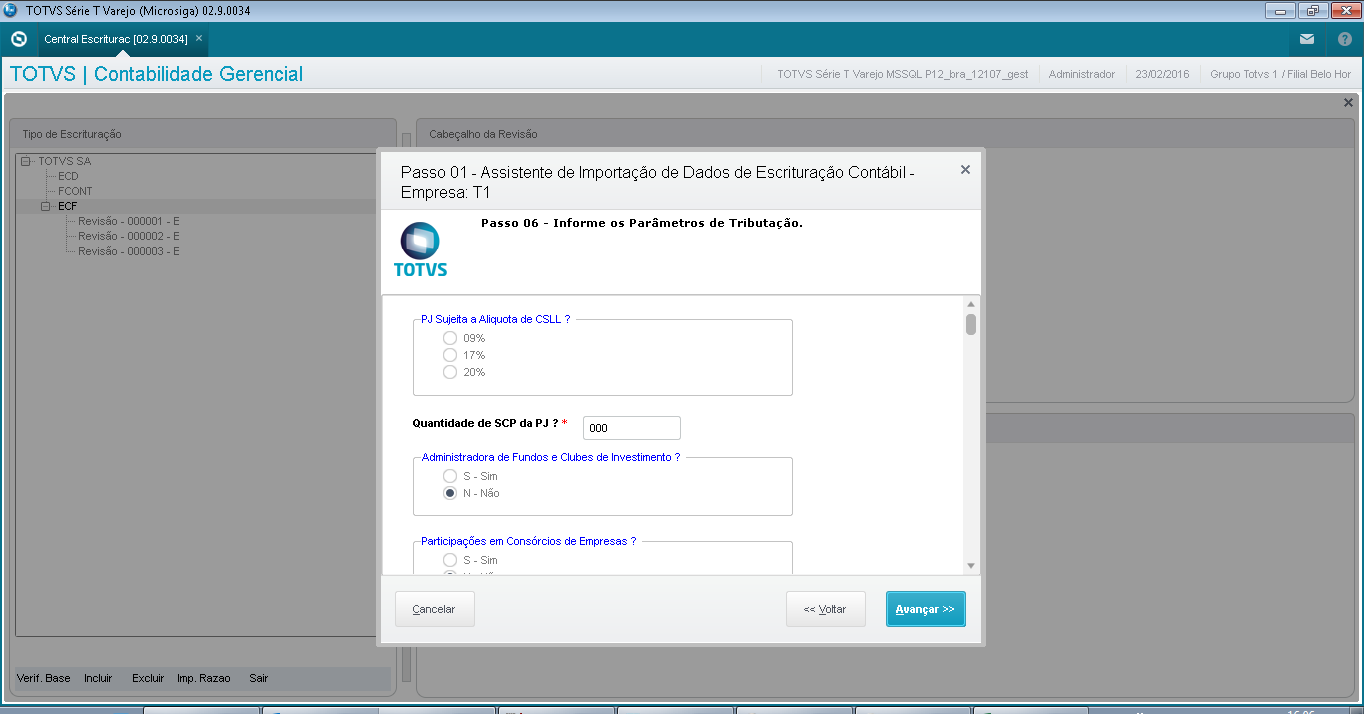Minimize the TOTVS application window

tap(1280, 11)
